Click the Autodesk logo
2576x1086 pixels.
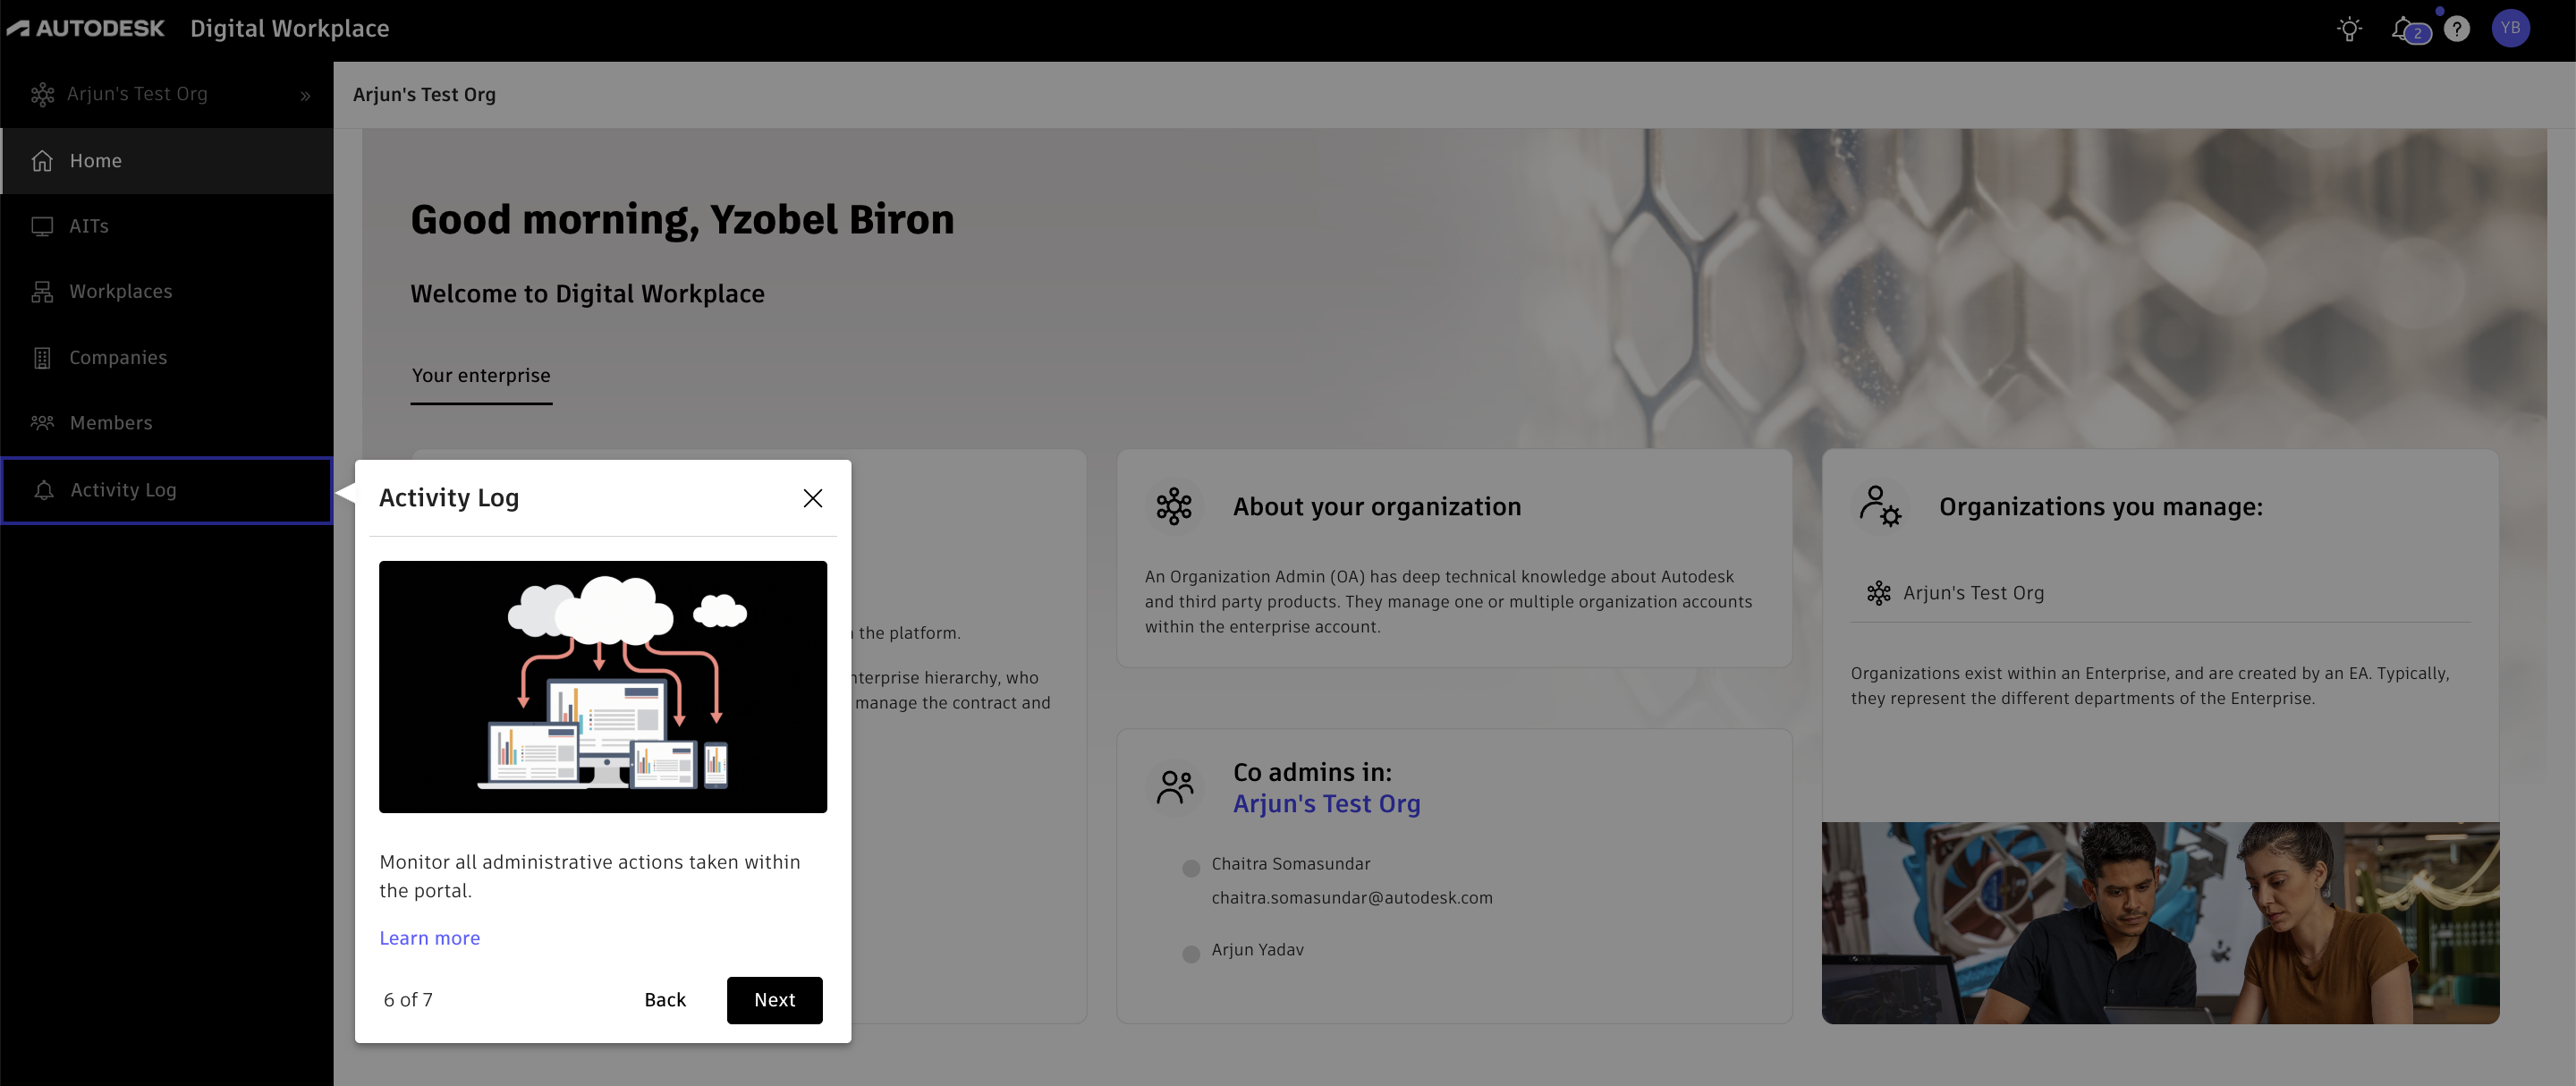pyautogui.click(x=86, y=28)
